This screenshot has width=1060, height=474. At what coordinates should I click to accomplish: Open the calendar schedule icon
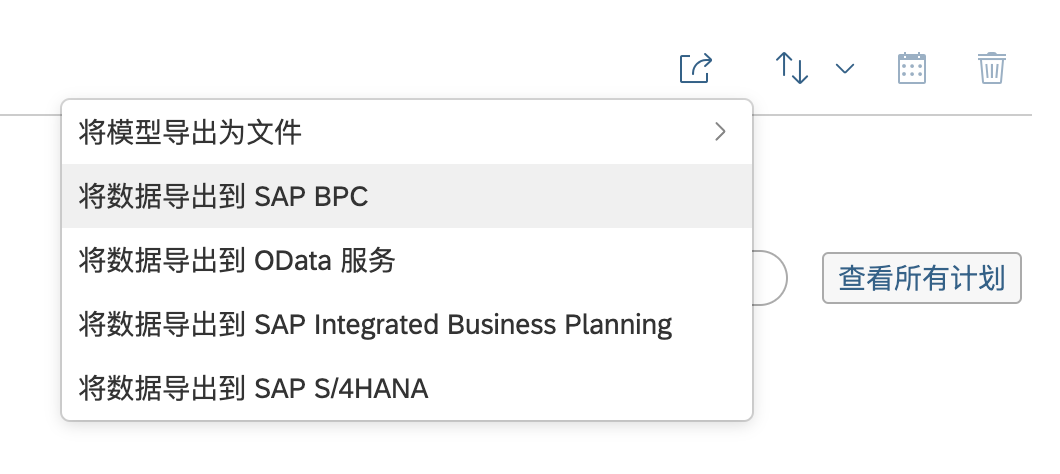point(912,68)
